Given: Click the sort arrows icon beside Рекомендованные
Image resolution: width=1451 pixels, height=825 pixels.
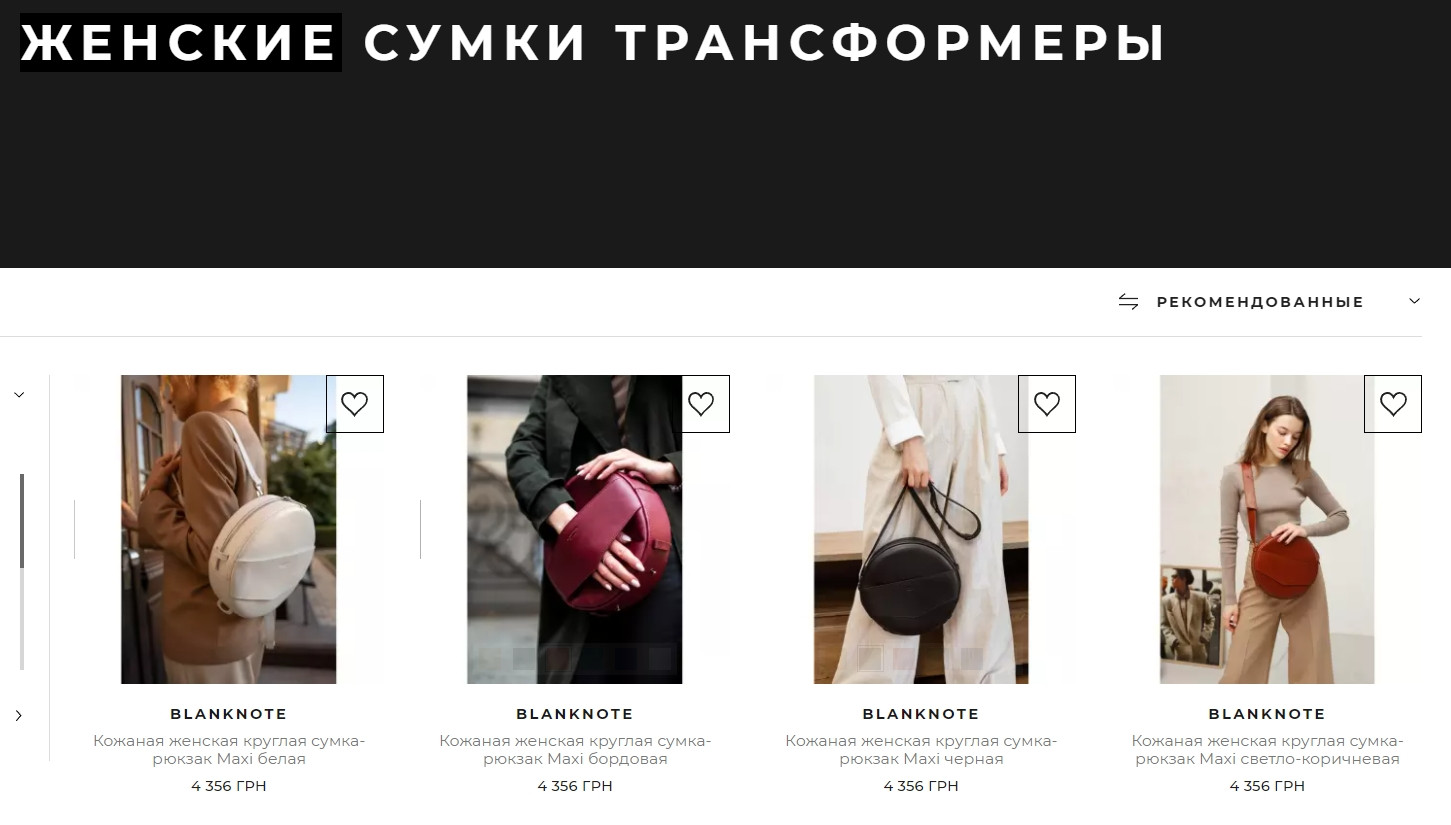Looking at the screenshot, I should pos(1129,302).
